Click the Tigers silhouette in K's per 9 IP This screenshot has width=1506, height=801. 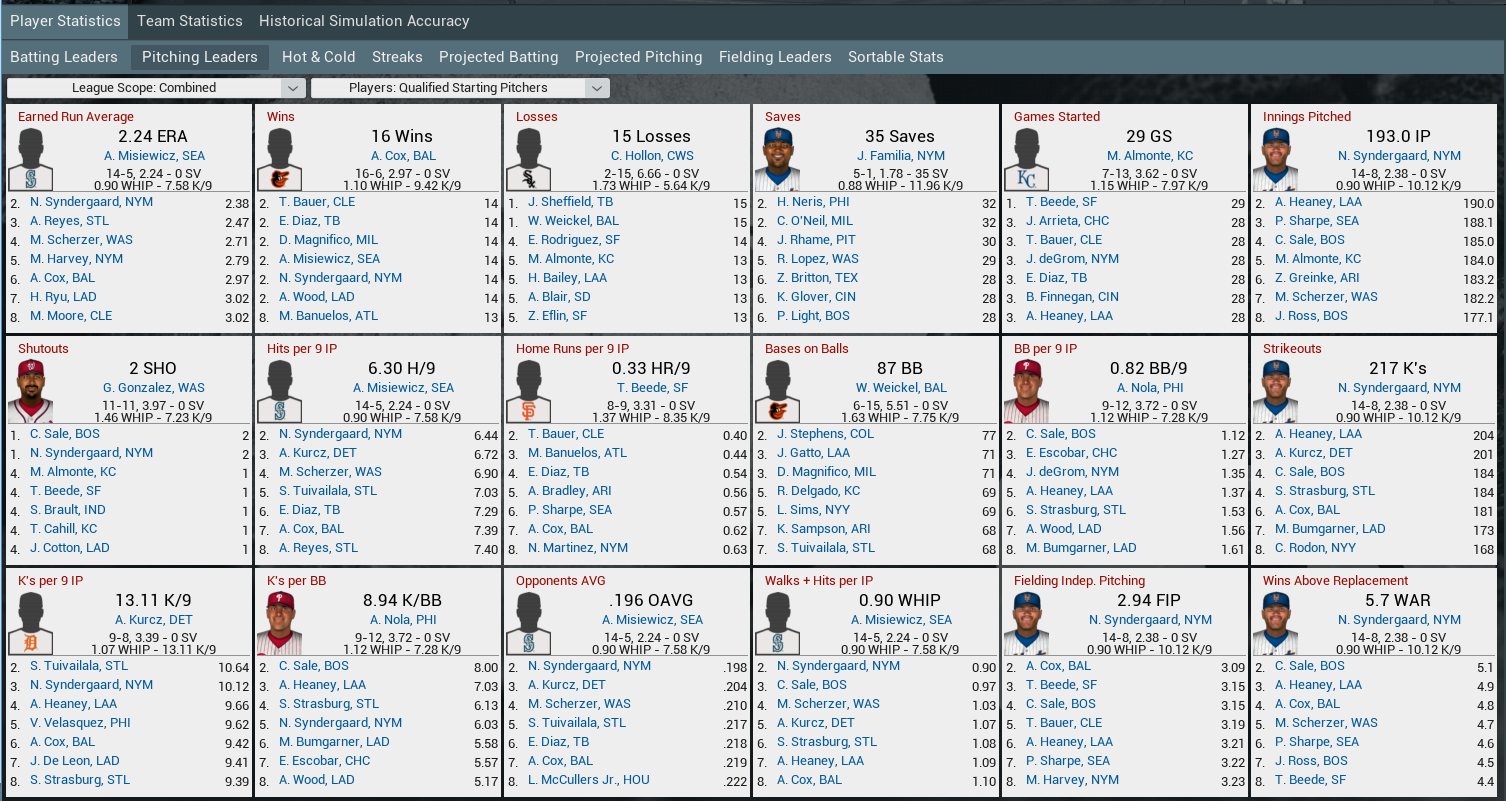[x=32, y=624]
